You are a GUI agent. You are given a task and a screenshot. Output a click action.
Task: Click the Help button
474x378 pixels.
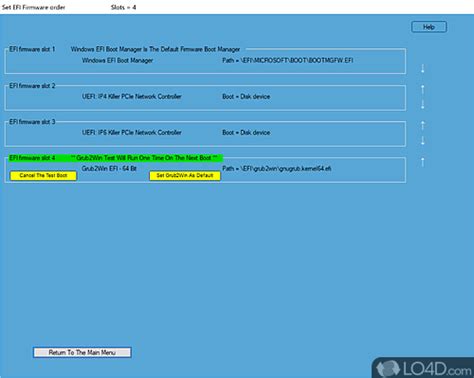tap(429, 27)
